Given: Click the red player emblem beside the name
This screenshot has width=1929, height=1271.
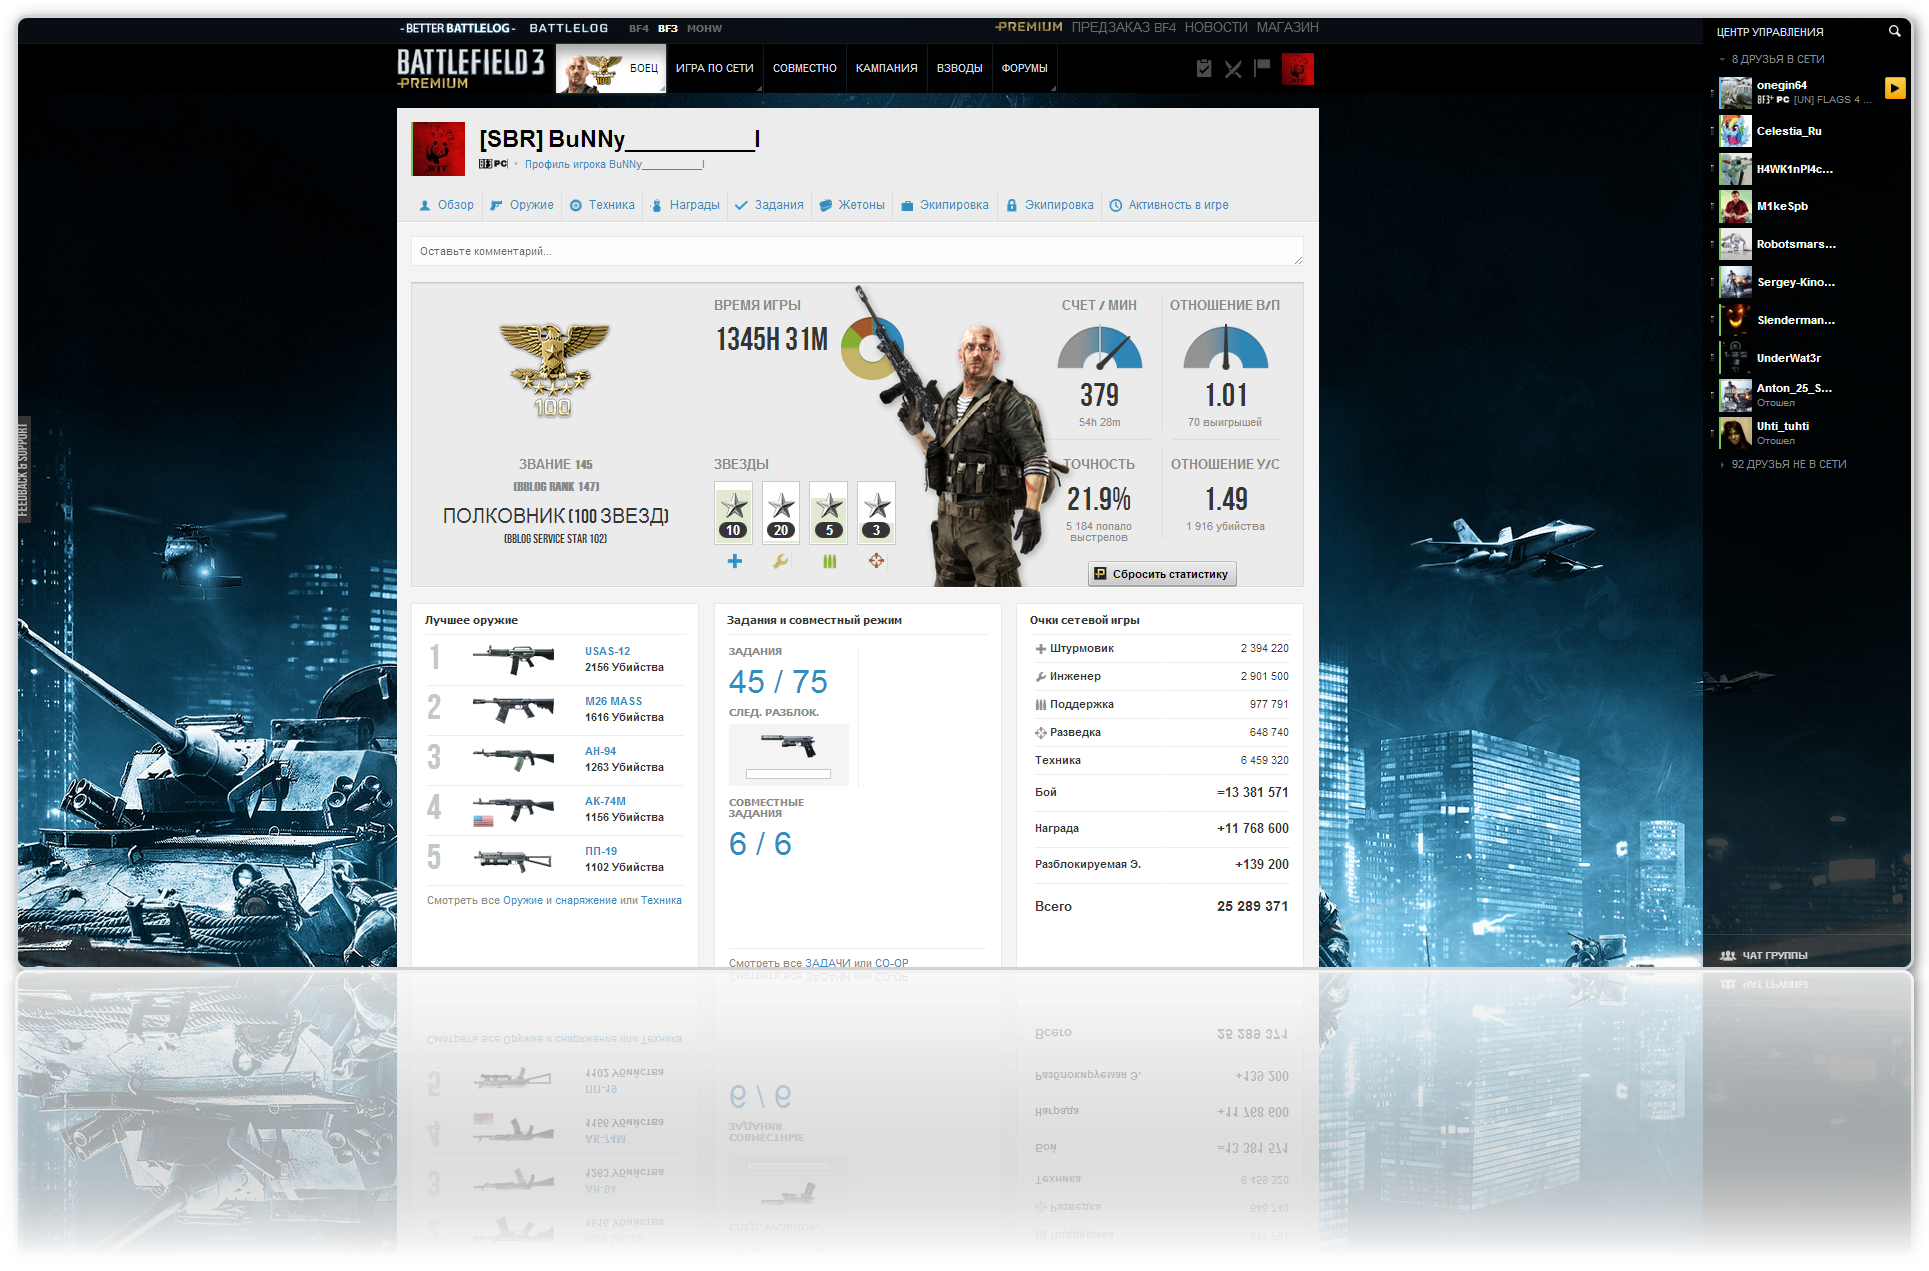Looking at the screenshot, I should coord(438,149).
